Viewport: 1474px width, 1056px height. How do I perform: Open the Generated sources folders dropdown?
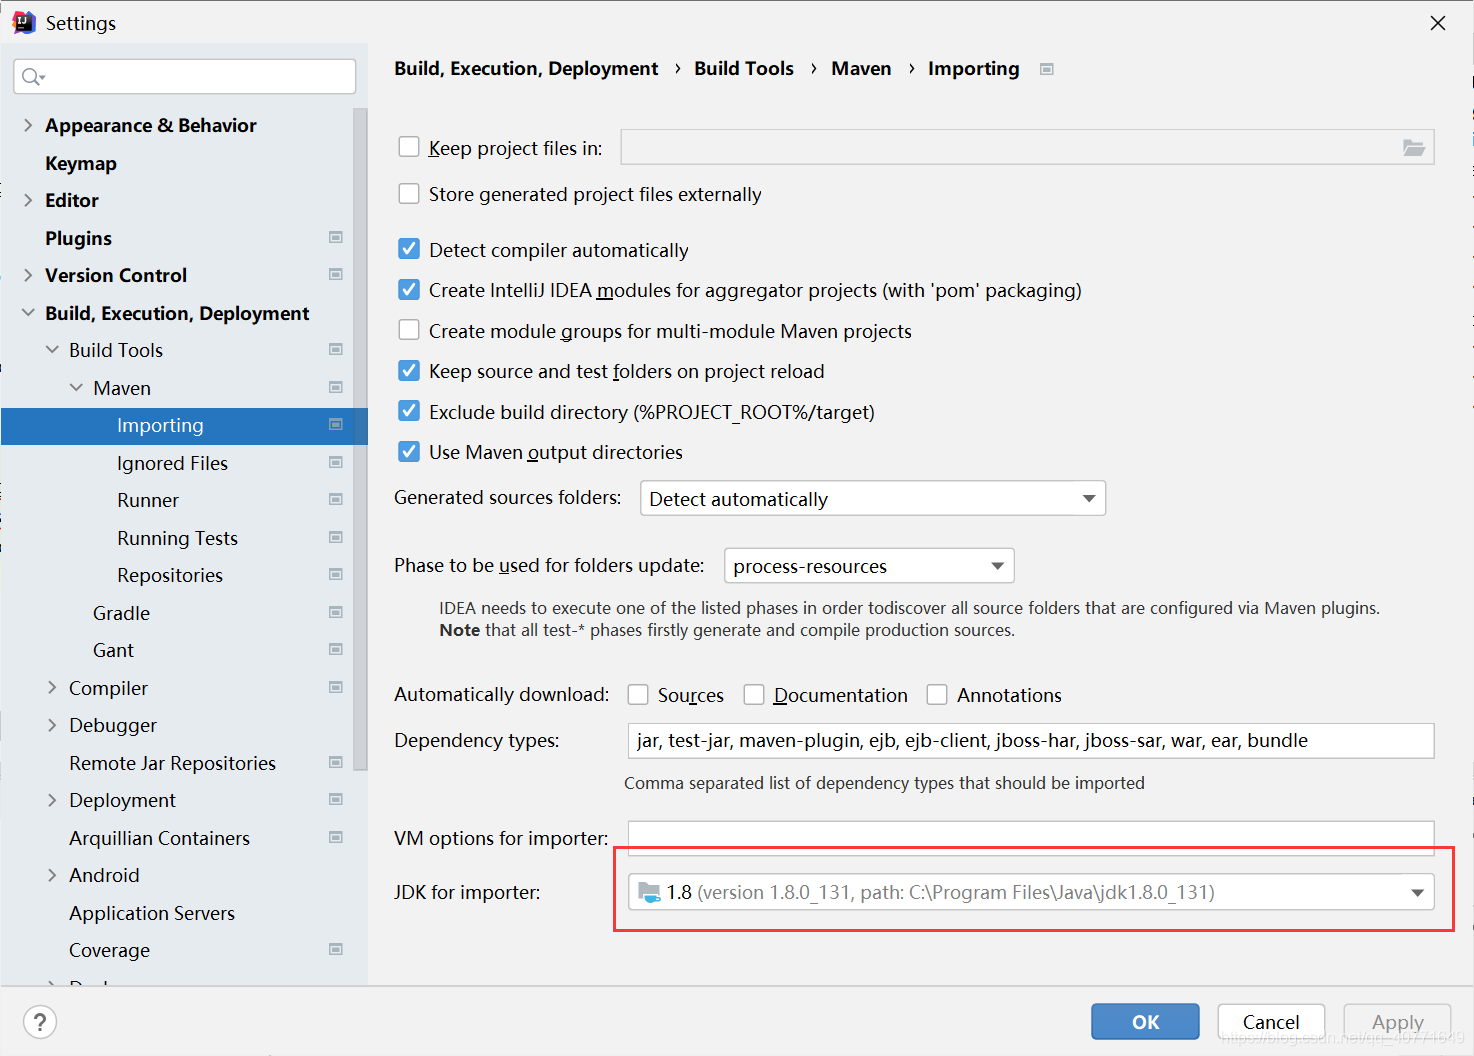pos(1088,498)
